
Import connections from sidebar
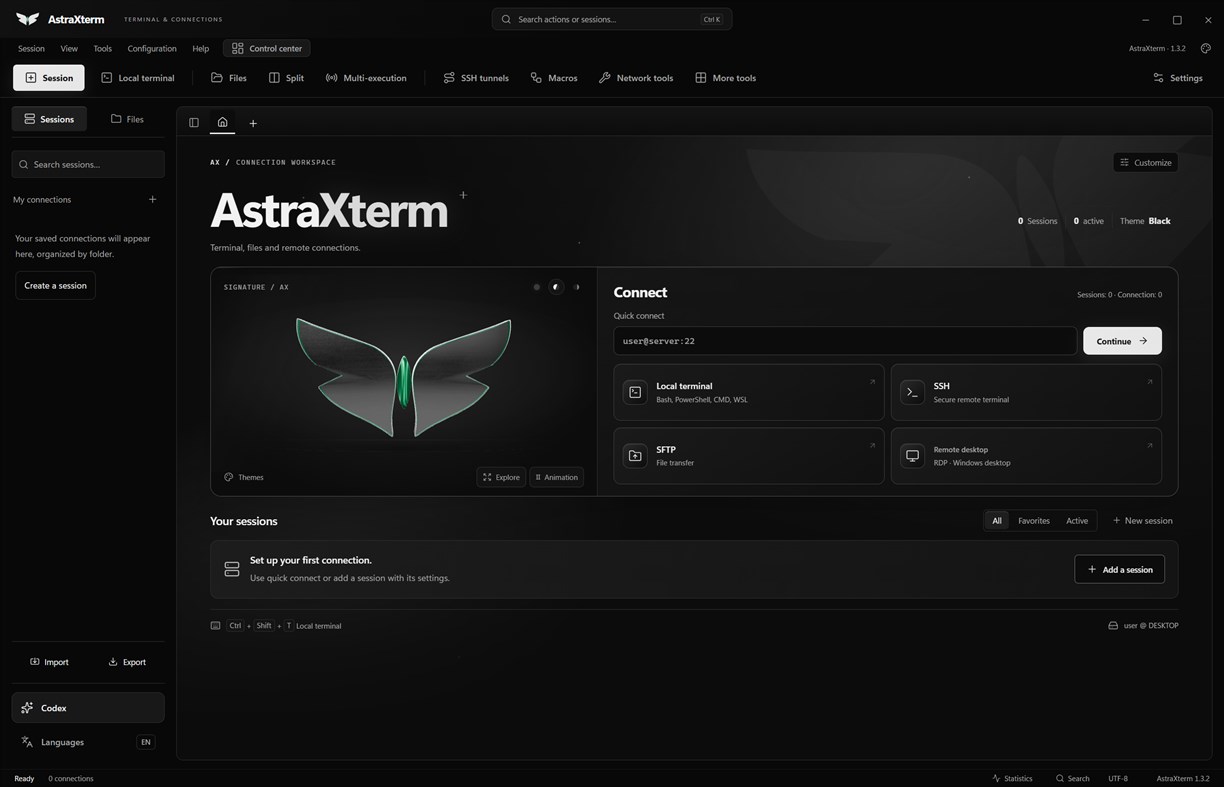coord(49,662)
